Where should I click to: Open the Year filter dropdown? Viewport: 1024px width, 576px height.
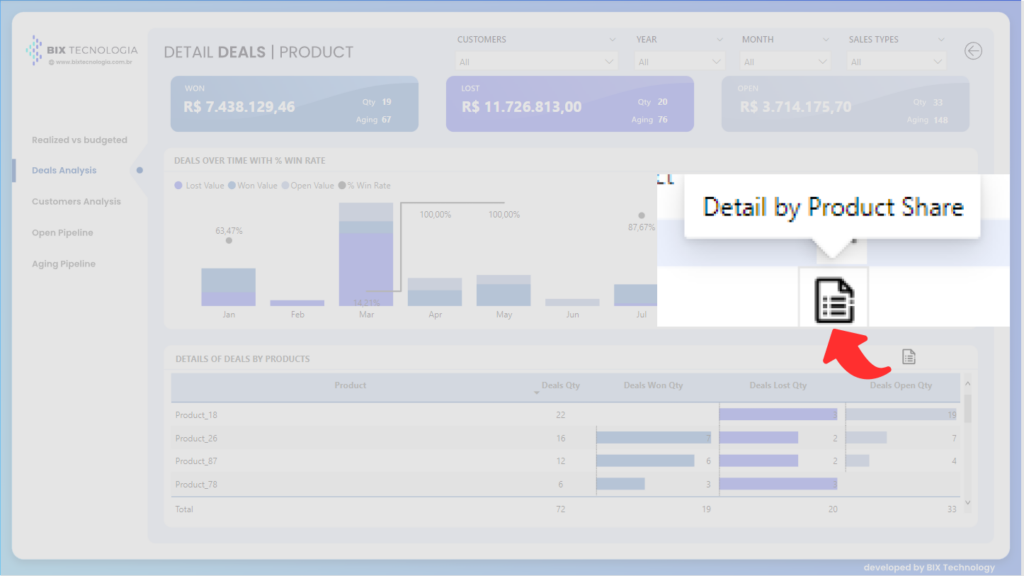coord(679,62)
